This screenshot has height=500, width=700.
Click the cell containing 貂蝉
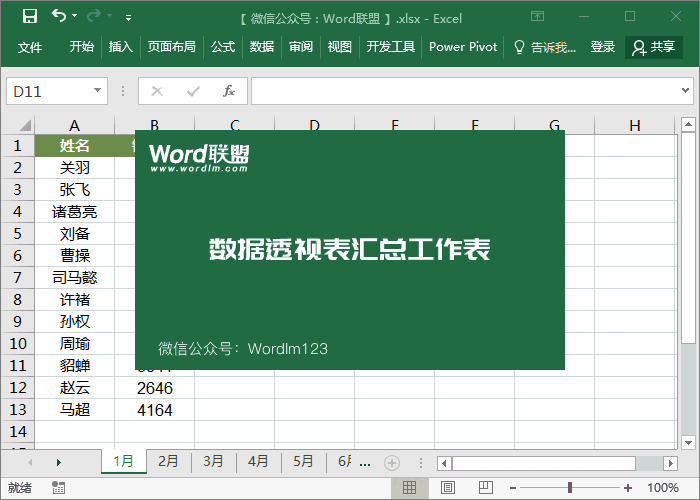pyautogui.click(x=75, y=365)
